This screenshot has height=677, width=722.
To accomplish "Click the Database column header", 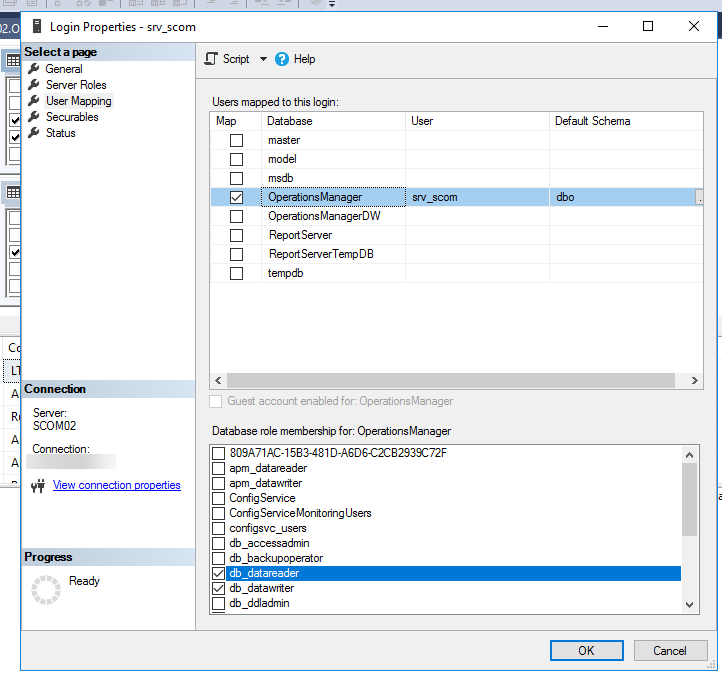I will (334, 121).
